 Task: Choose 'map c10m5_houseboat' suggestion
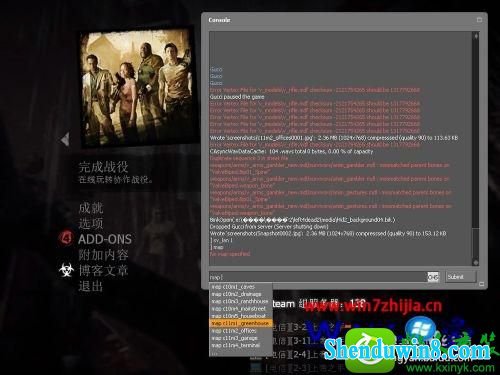pyautogui.click(x=241, y=316)
